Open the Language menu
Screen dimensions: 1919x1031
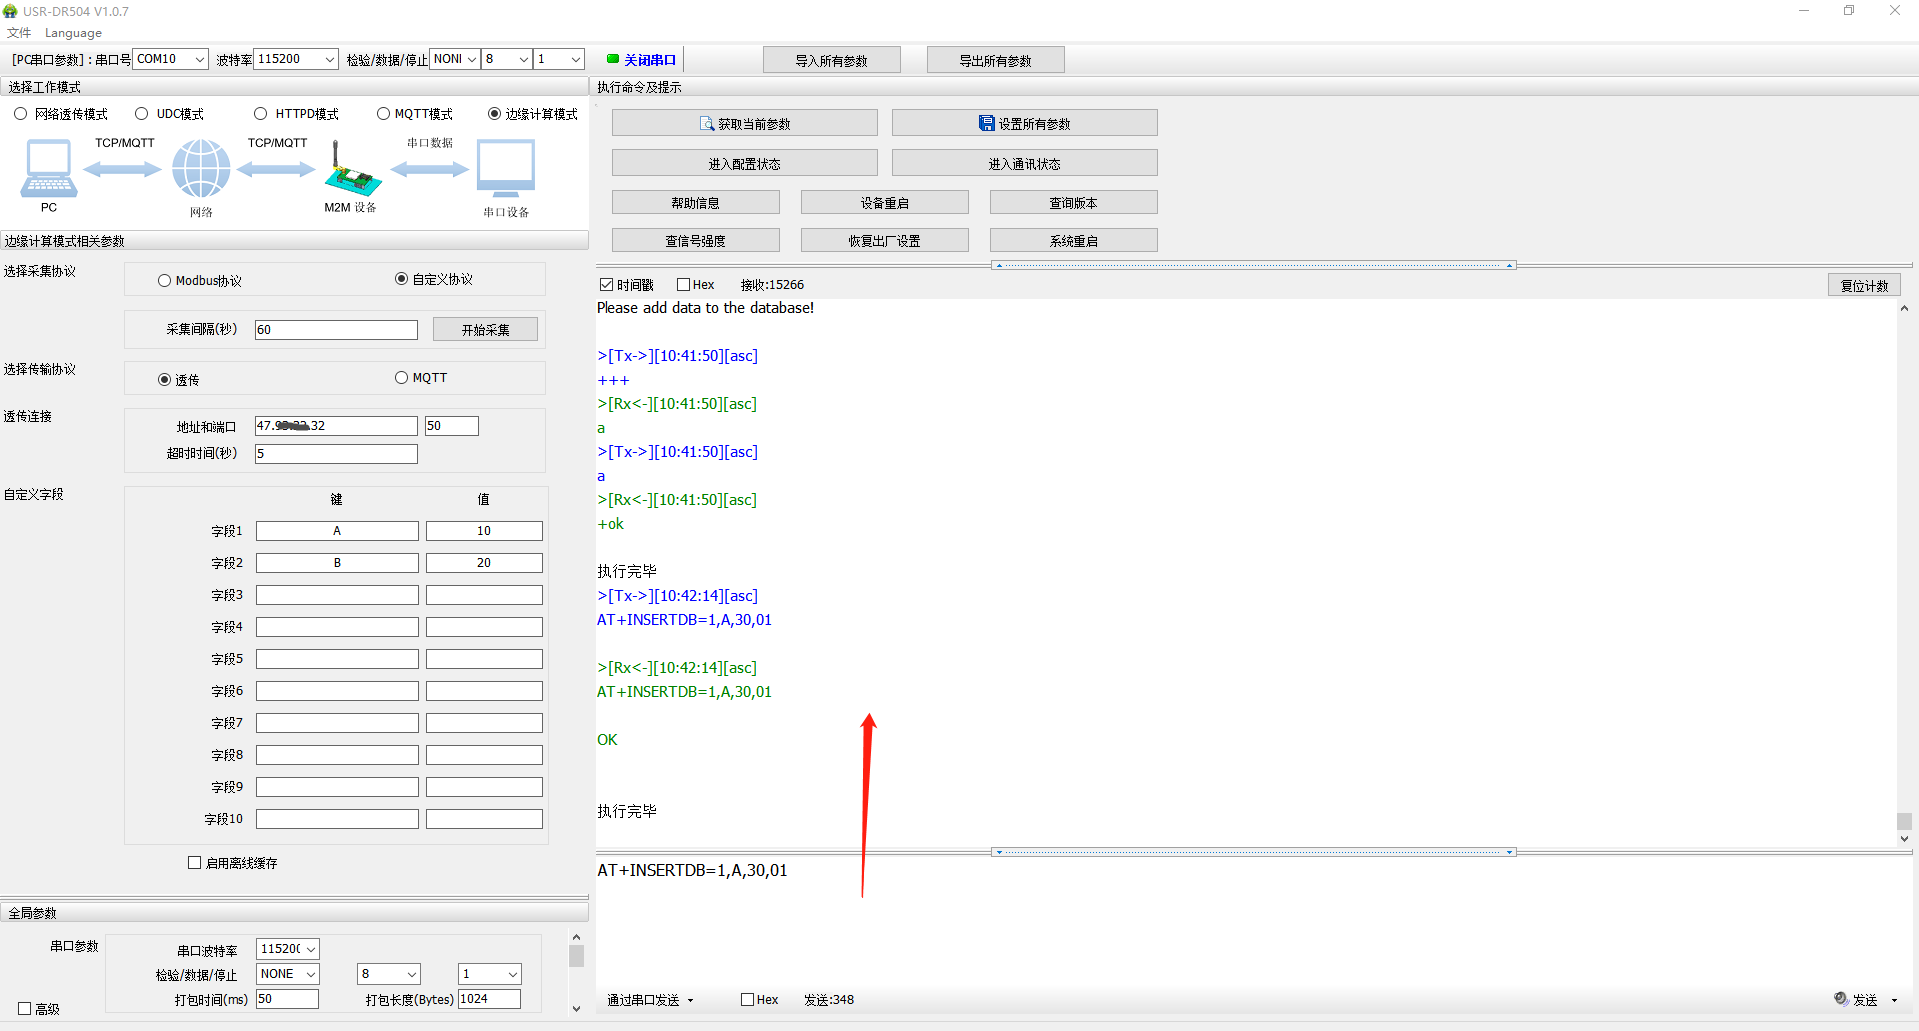[x=73, y=33]
